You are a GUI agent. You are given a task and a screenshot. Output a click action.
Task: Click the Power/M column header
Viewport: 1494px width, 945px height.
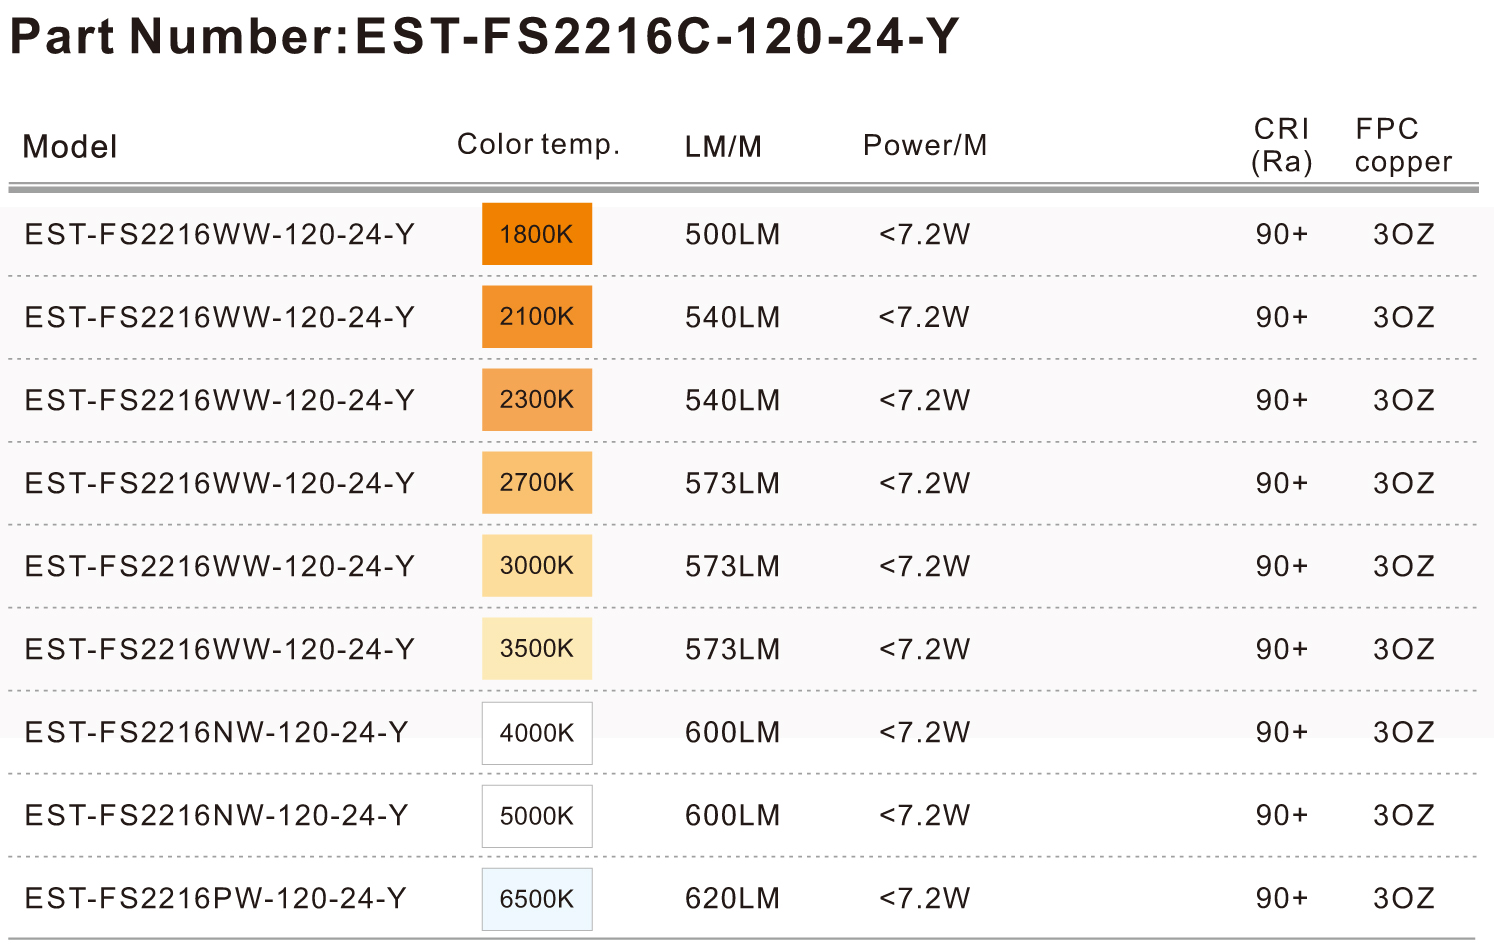click(x=925, y=146)
